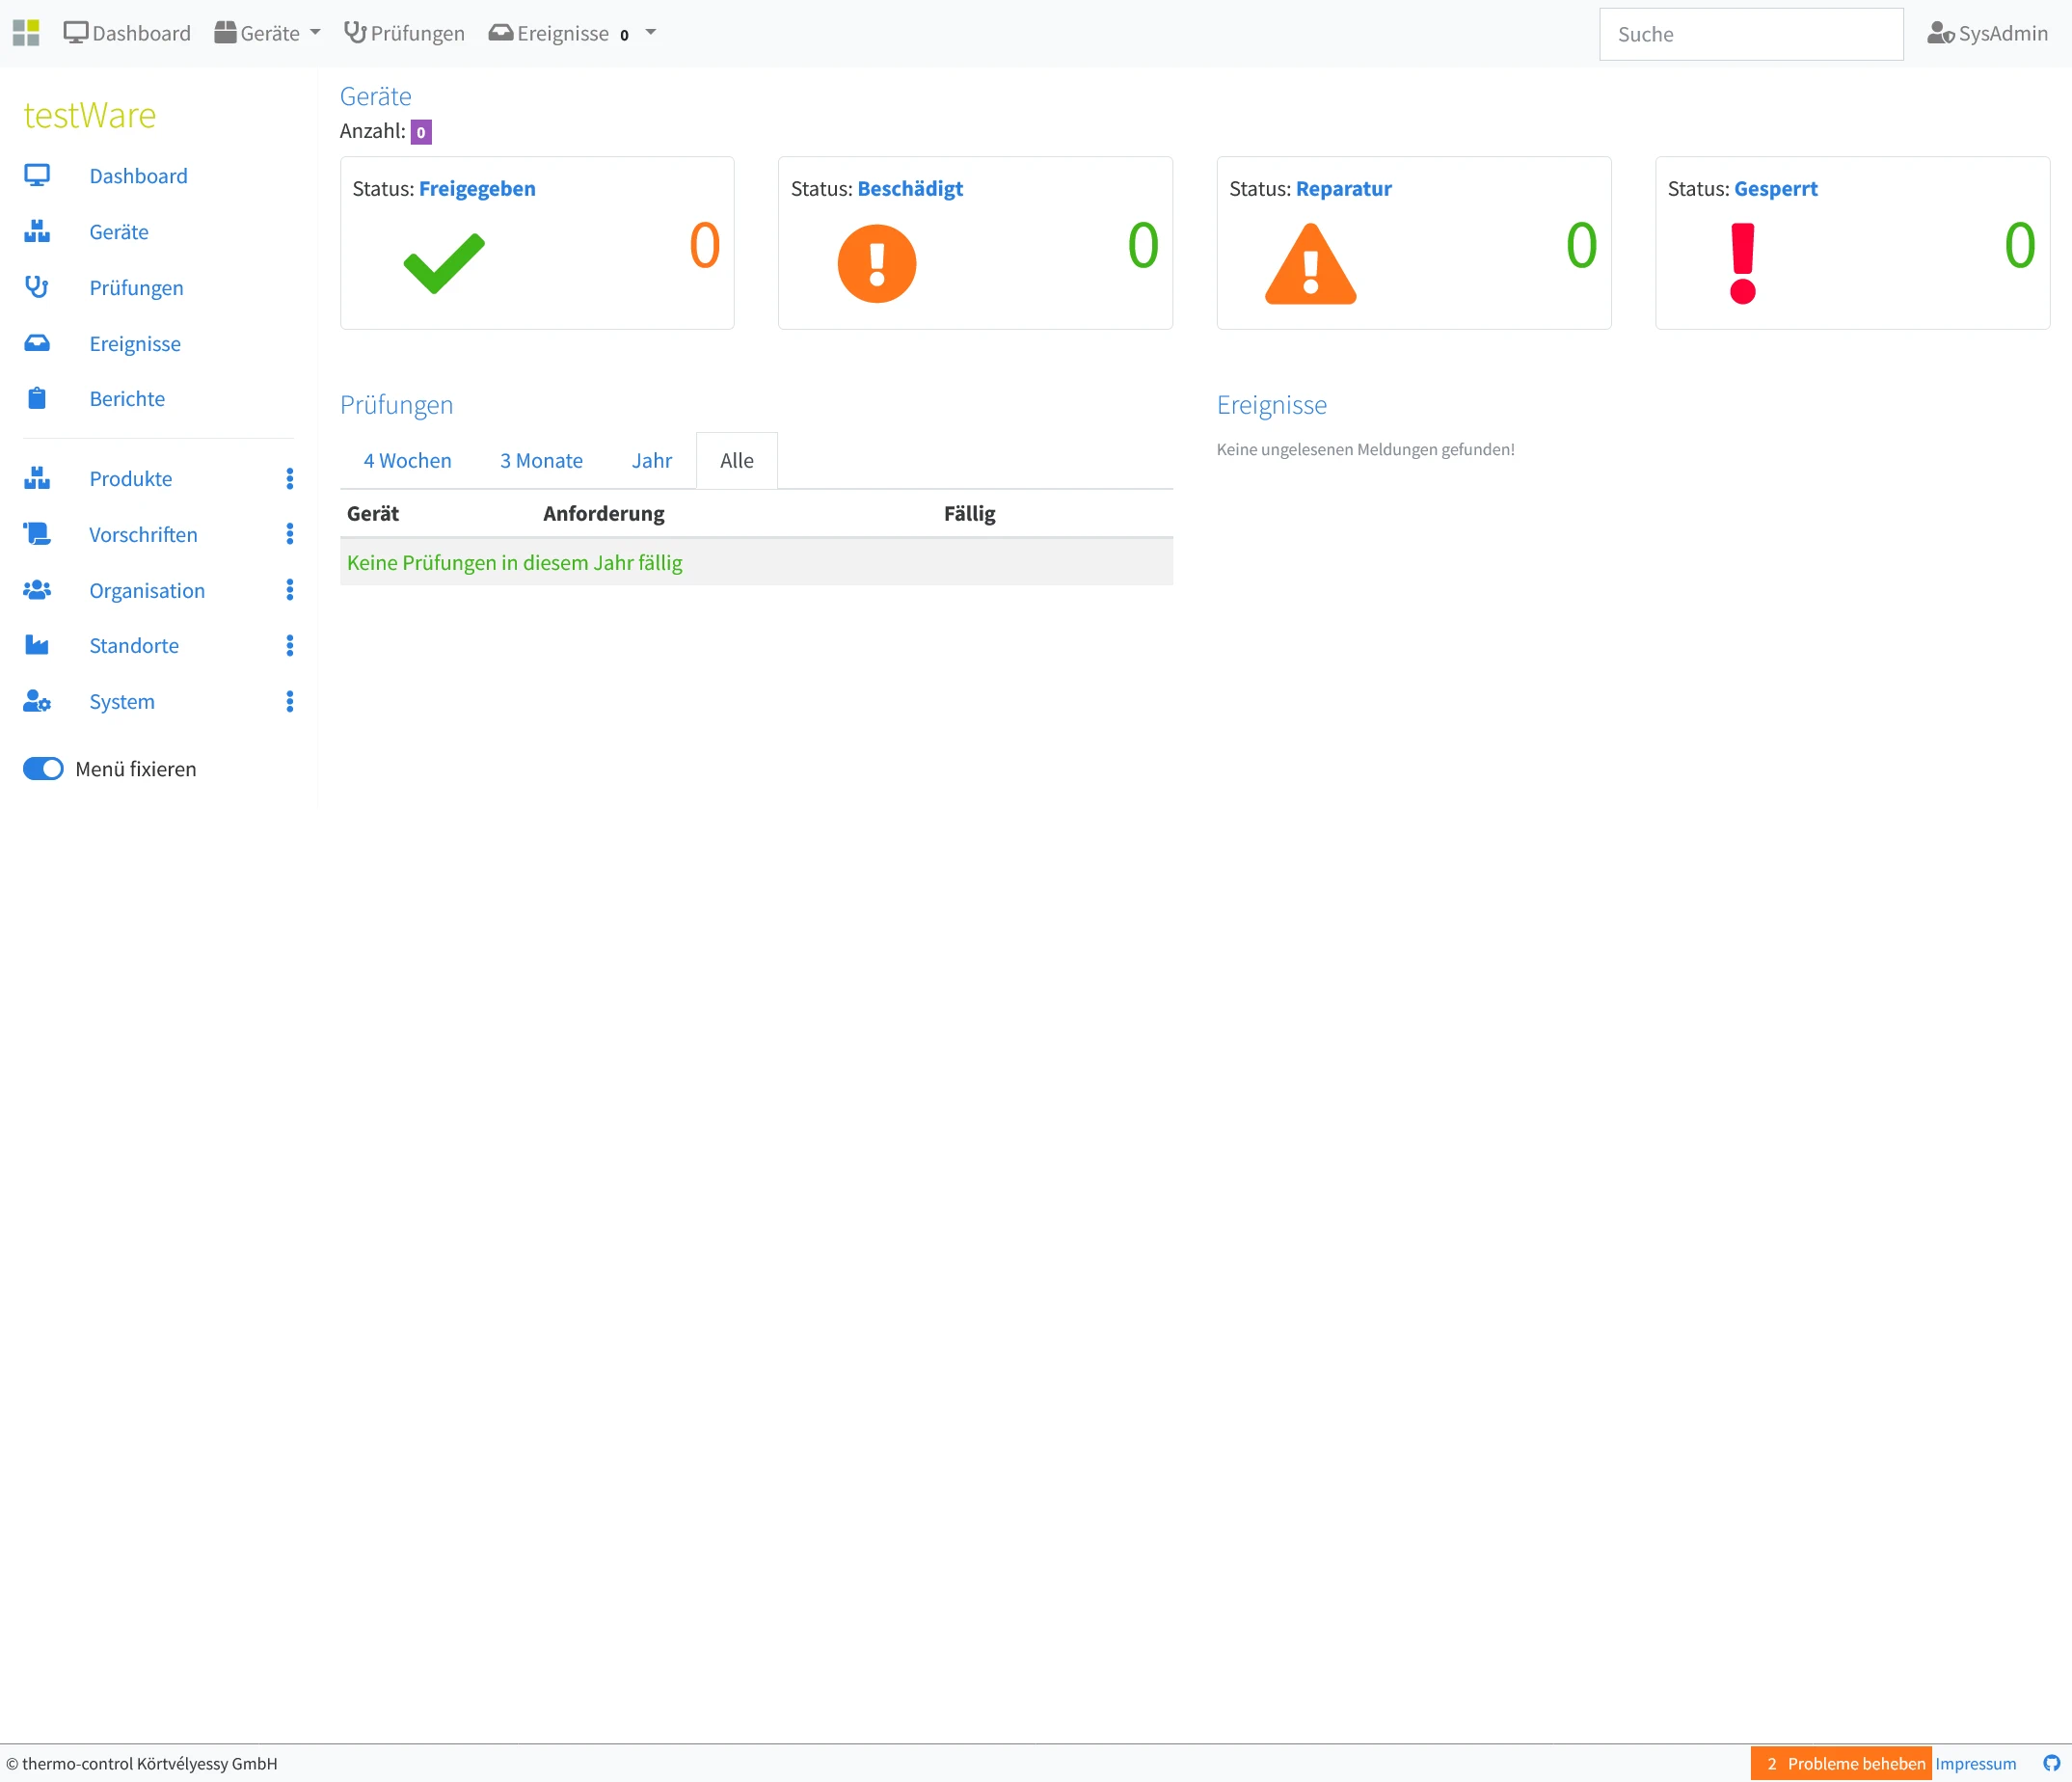Click the SysAdmin user icon
The image size is (2072, 1782).
click(x=1941, y=33)
